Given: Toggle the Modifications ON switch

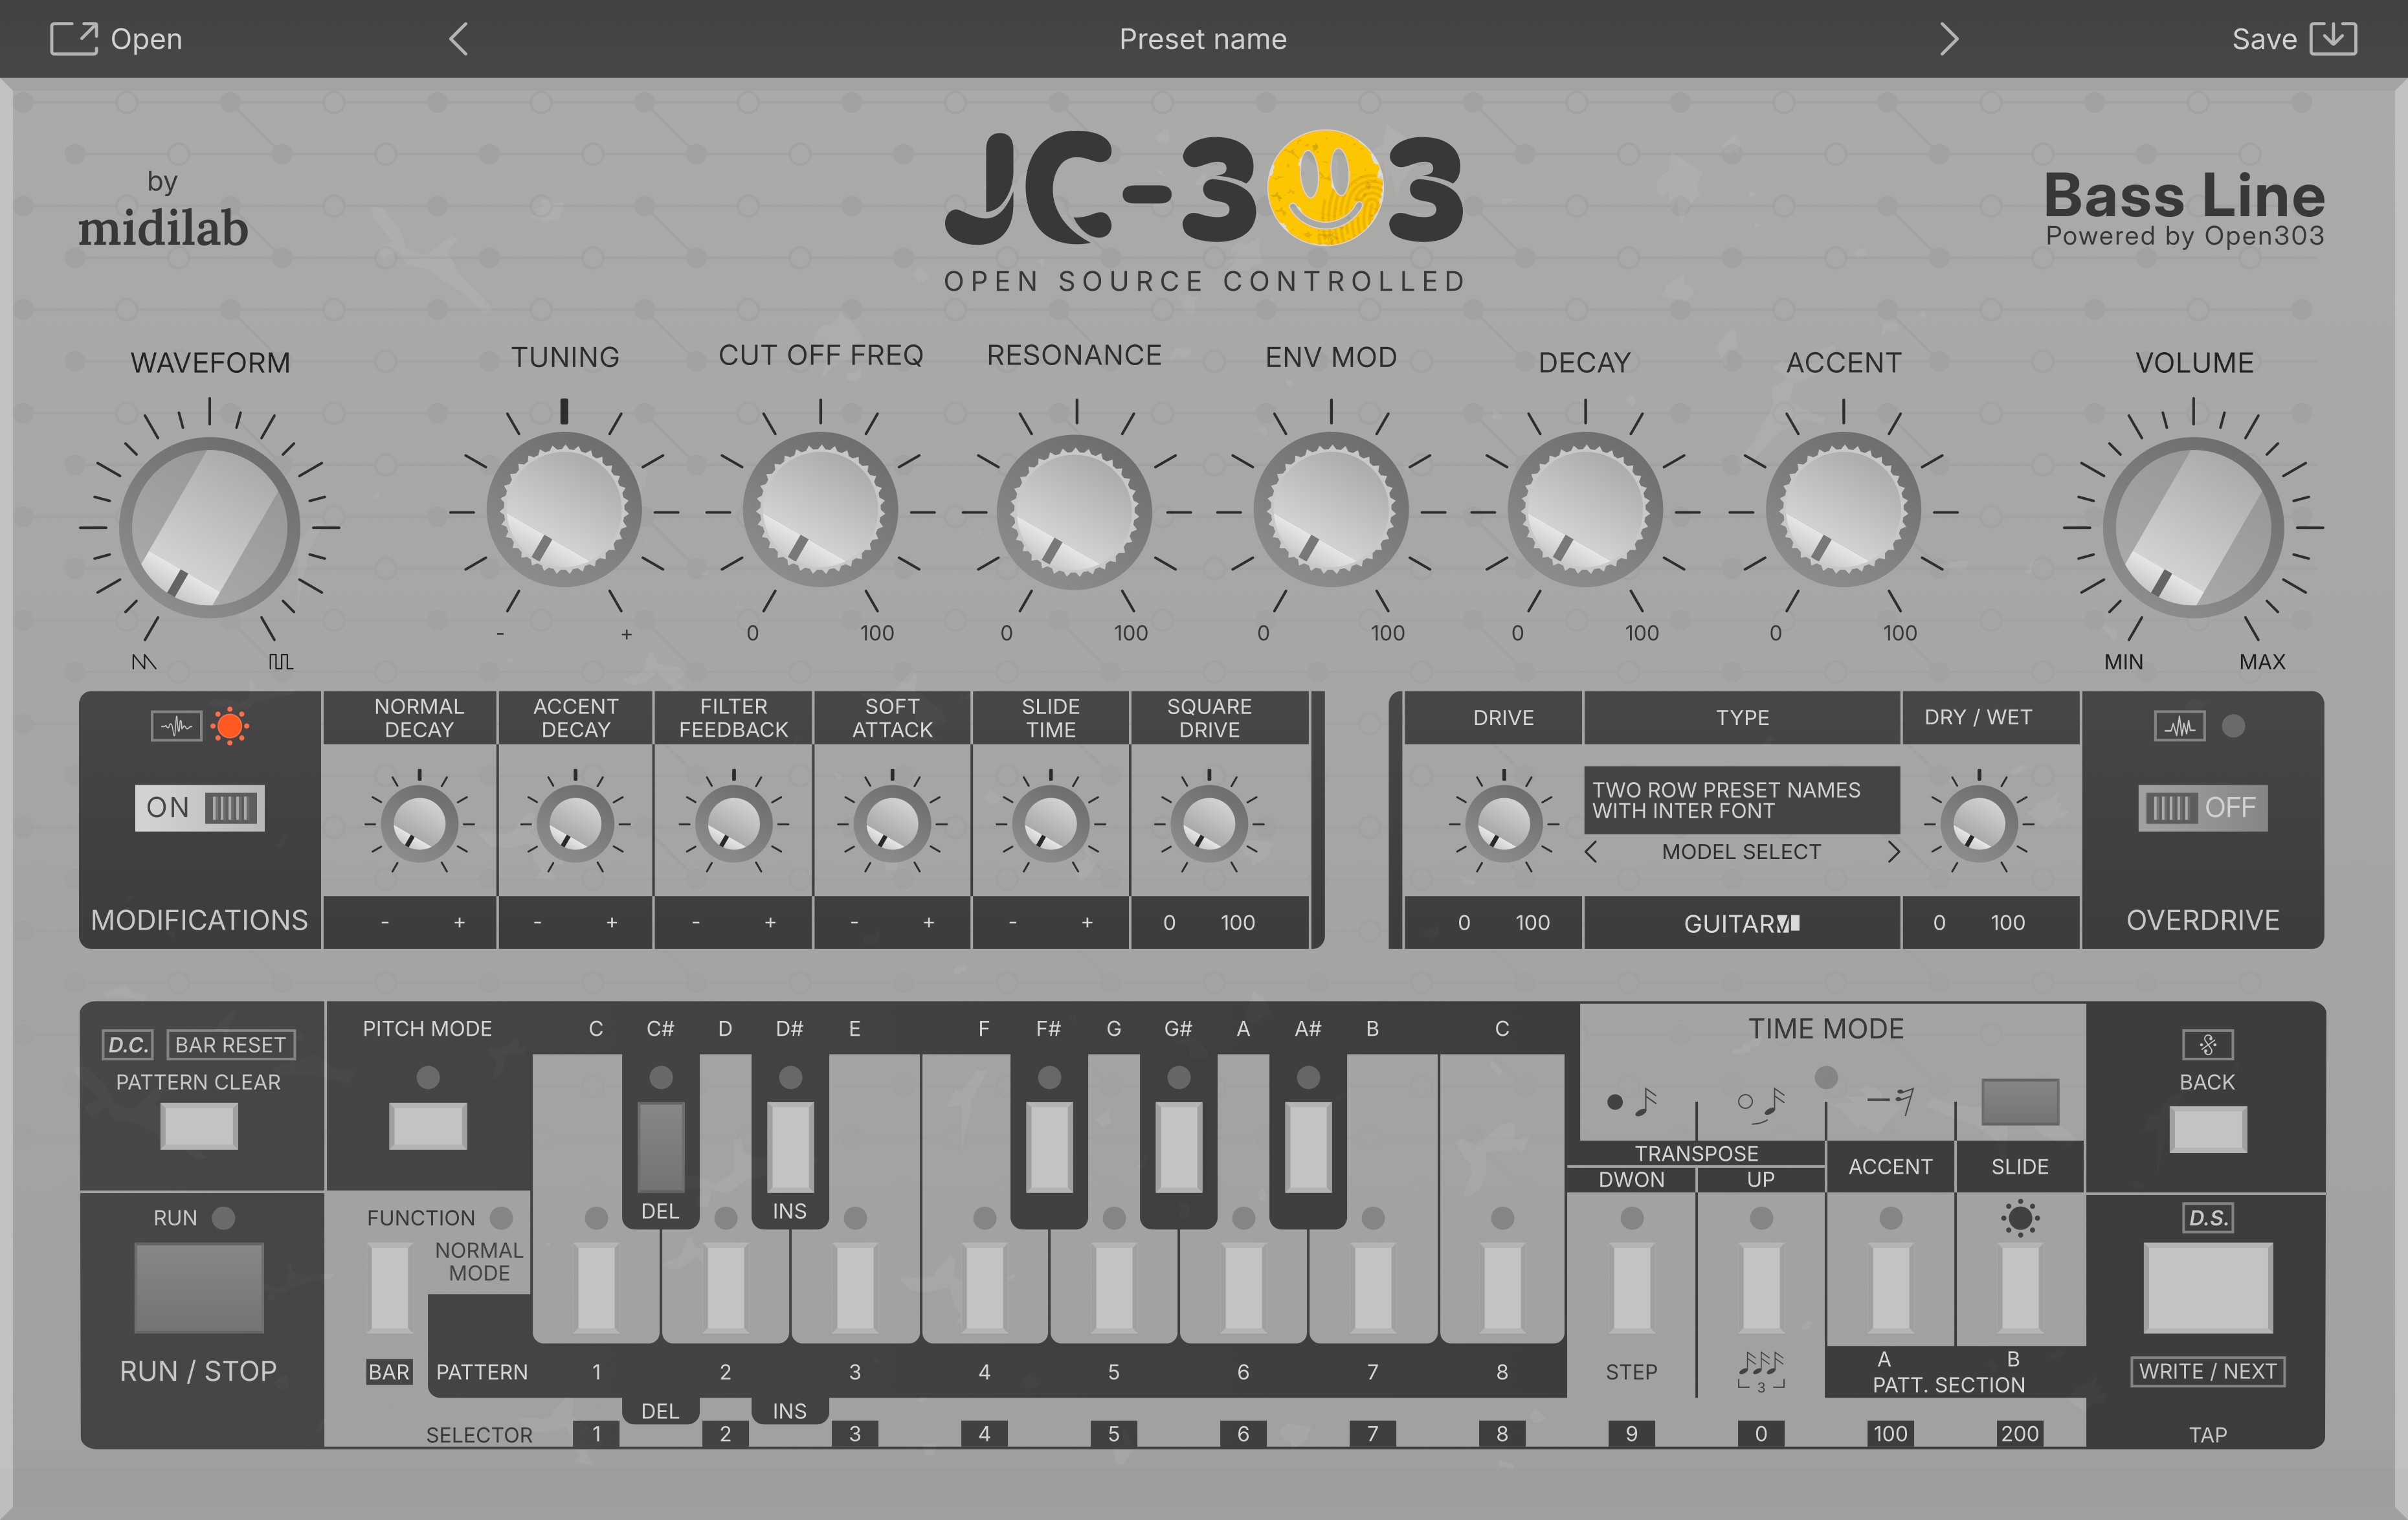Looking at the screenshot, I should [x=200, y=808].
